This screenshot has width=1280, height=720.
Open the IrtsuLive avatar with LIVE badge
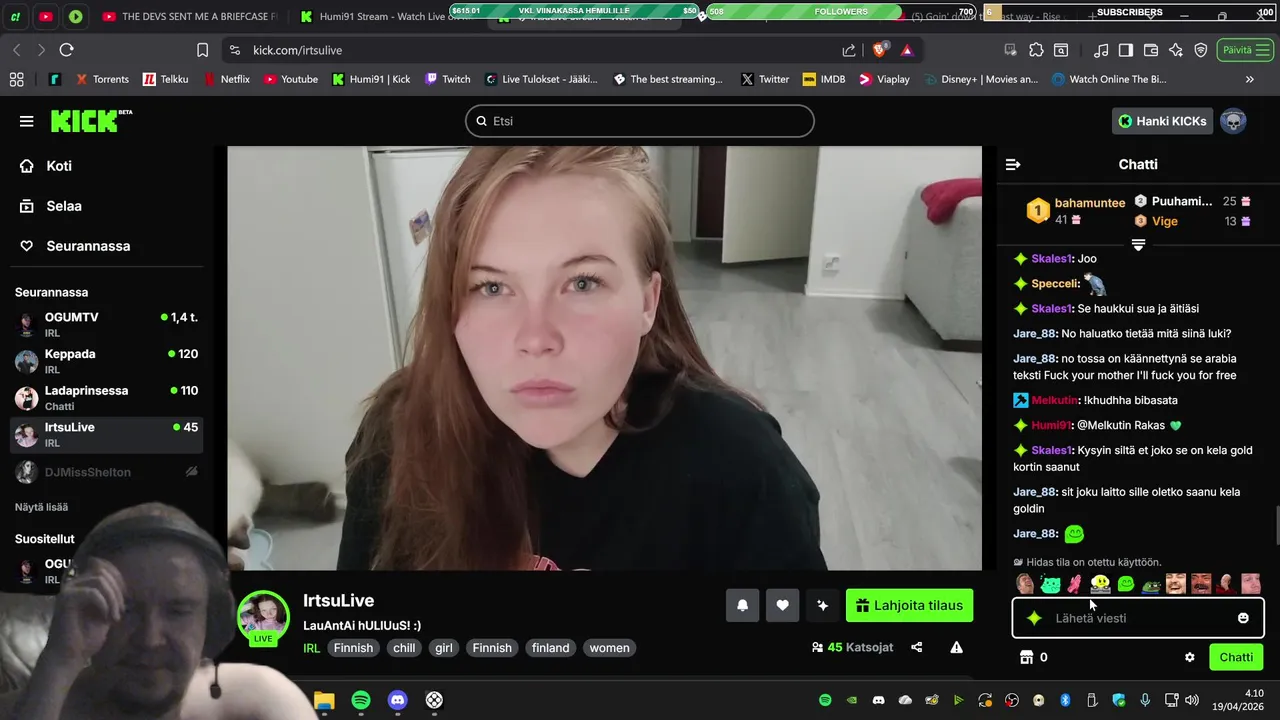pos(263,617)
